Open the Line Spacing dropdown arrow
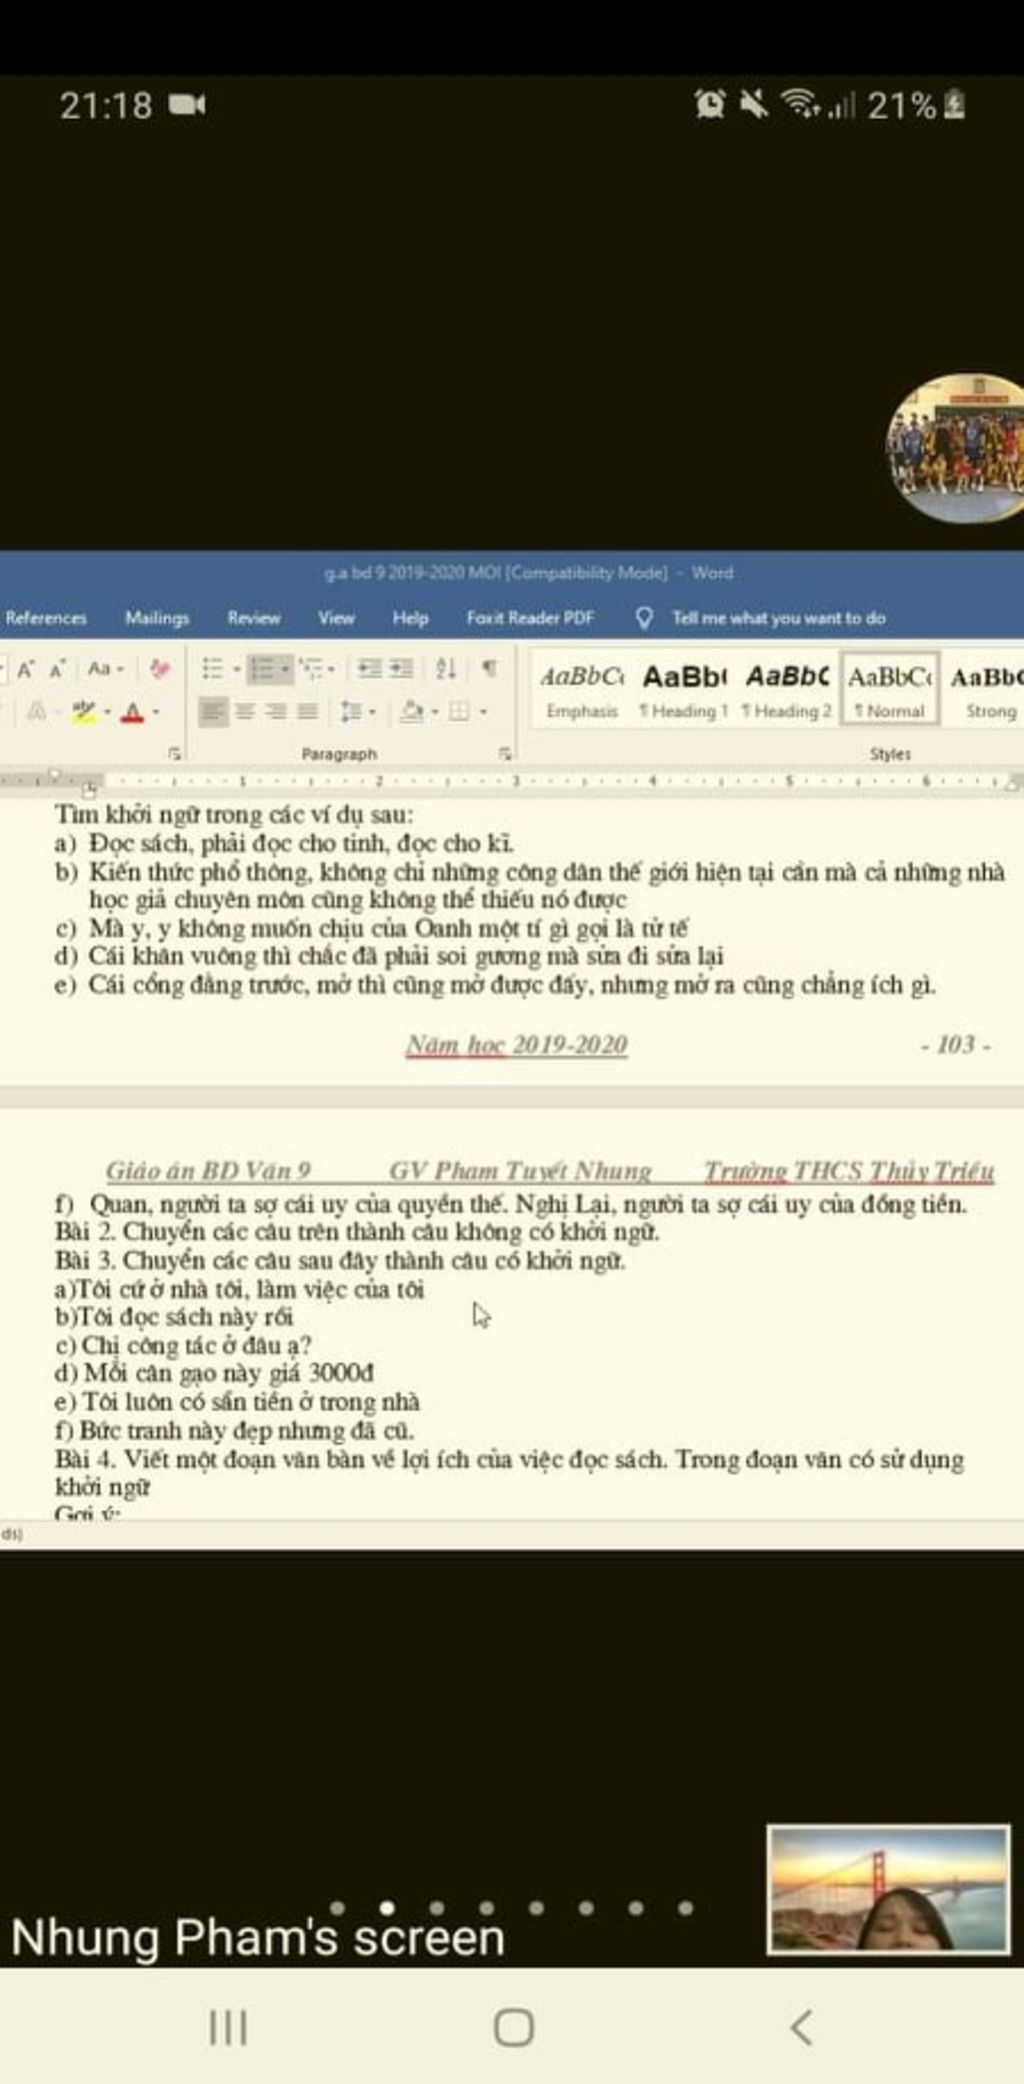Image resolution: width=1024 pixels, height=2084 pixels. coord(372,713)
